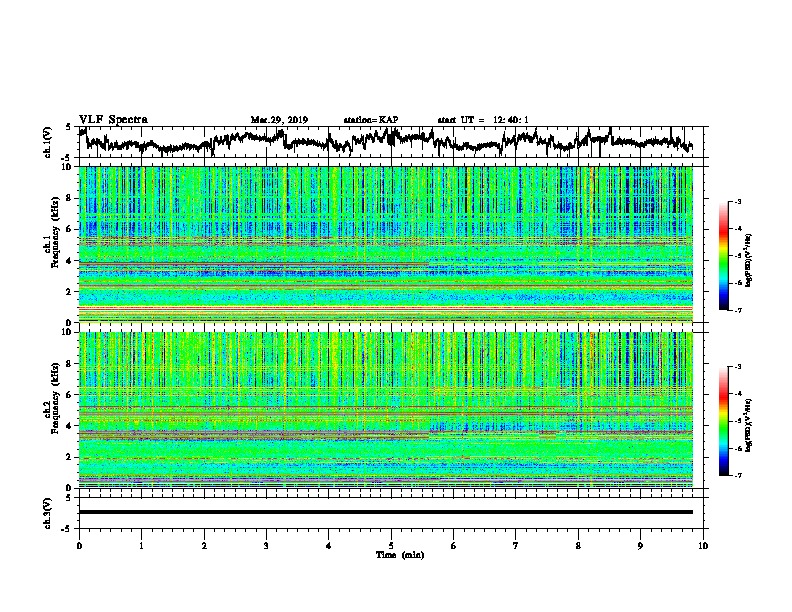
Task: Click the "ch.1(V)" waveform axis label
Action: [48, 142]
